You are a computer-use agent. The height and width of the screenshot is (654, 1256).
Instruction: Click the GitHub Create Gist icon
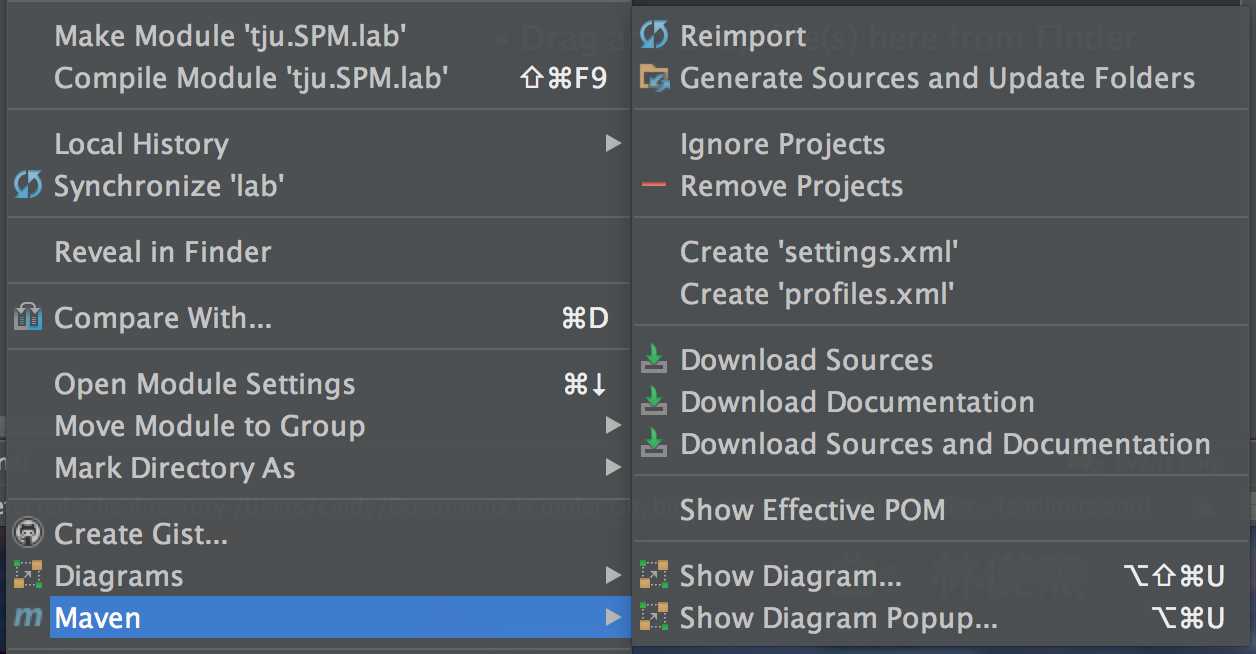28,534
